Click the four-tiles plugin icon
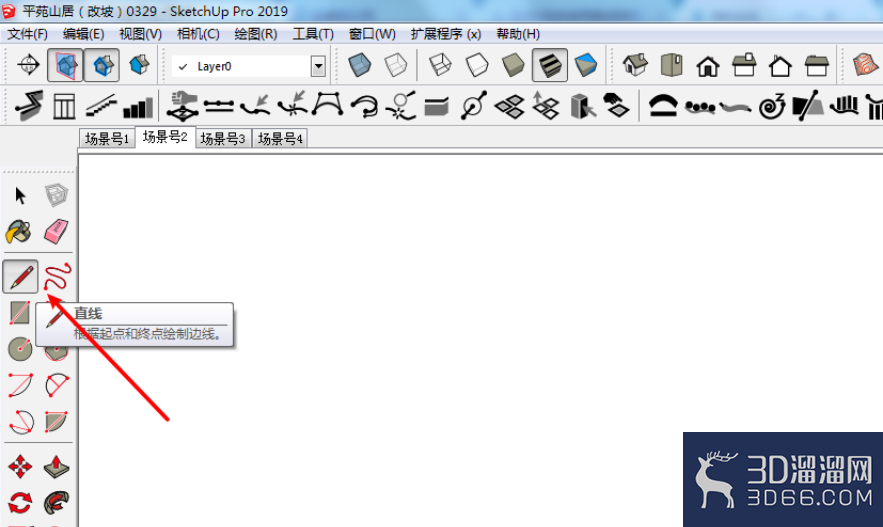This screenshot has height=527, width=883. 510,106
